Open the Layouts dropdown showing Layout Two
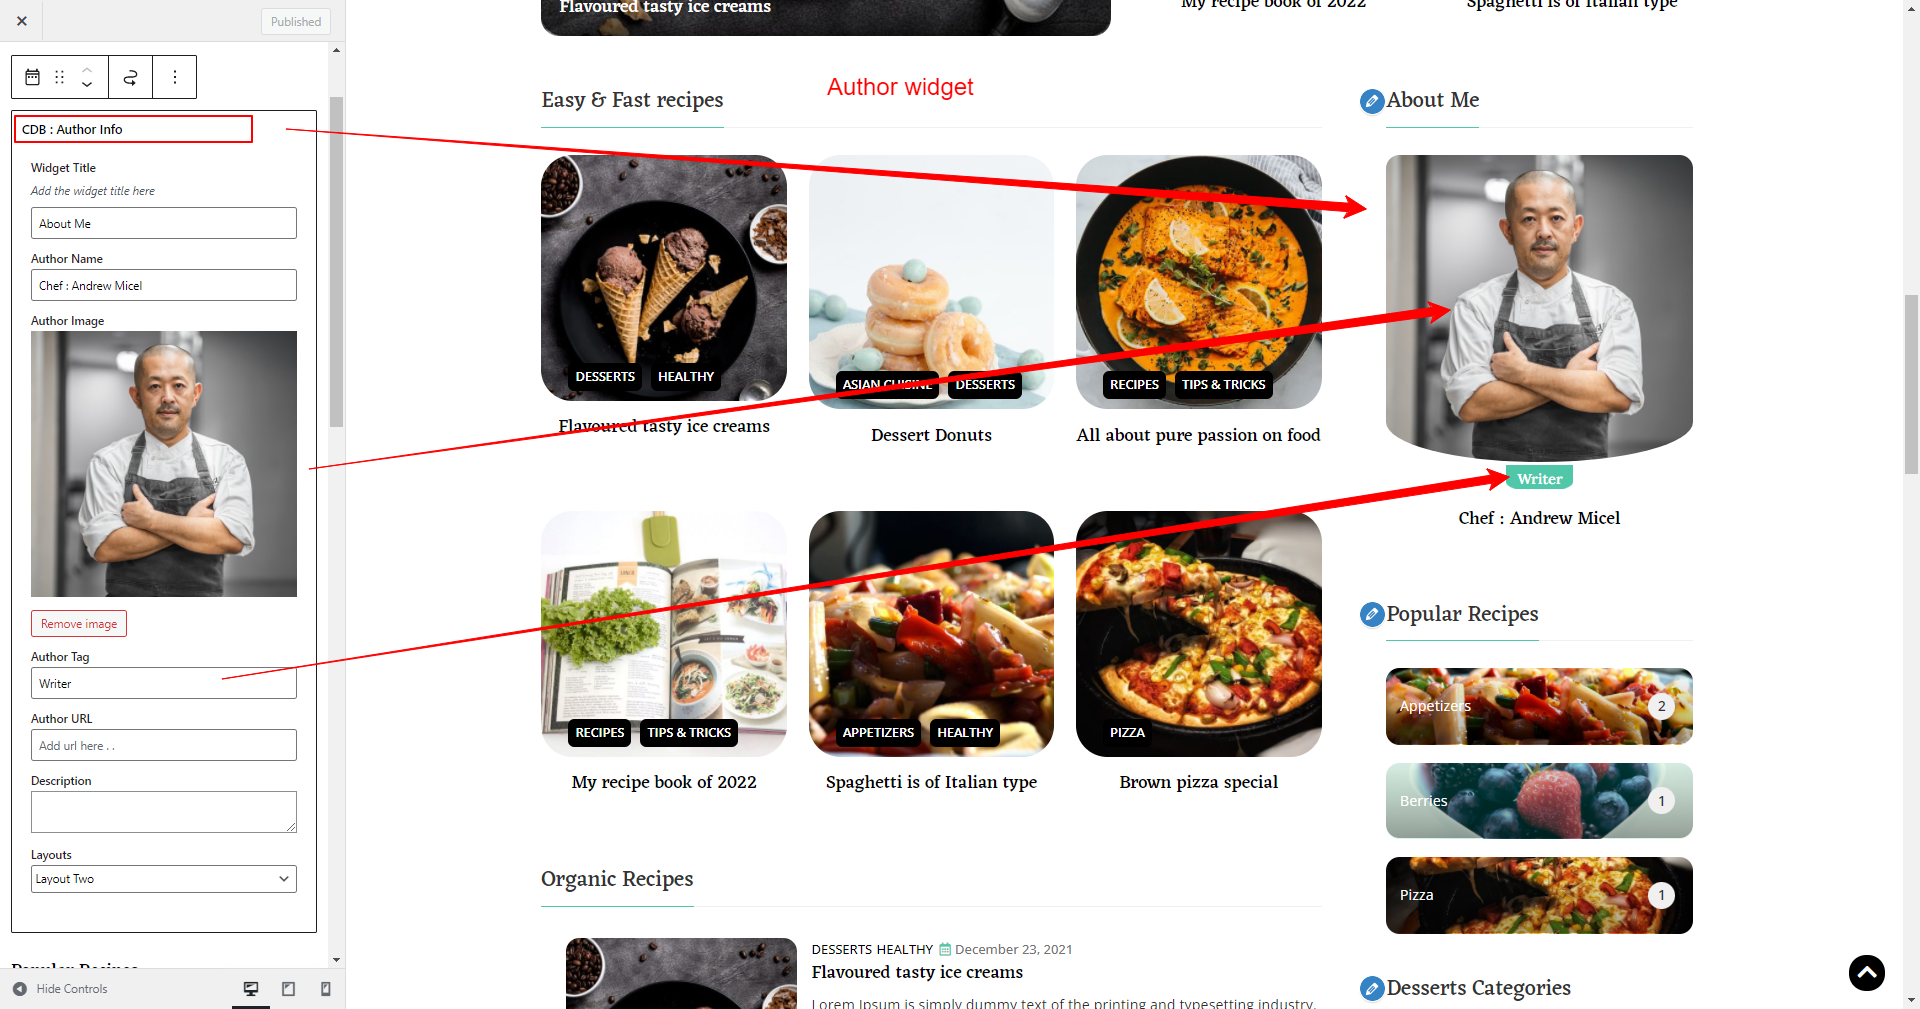1920x1009 pixels. click(x=164, y=879)
